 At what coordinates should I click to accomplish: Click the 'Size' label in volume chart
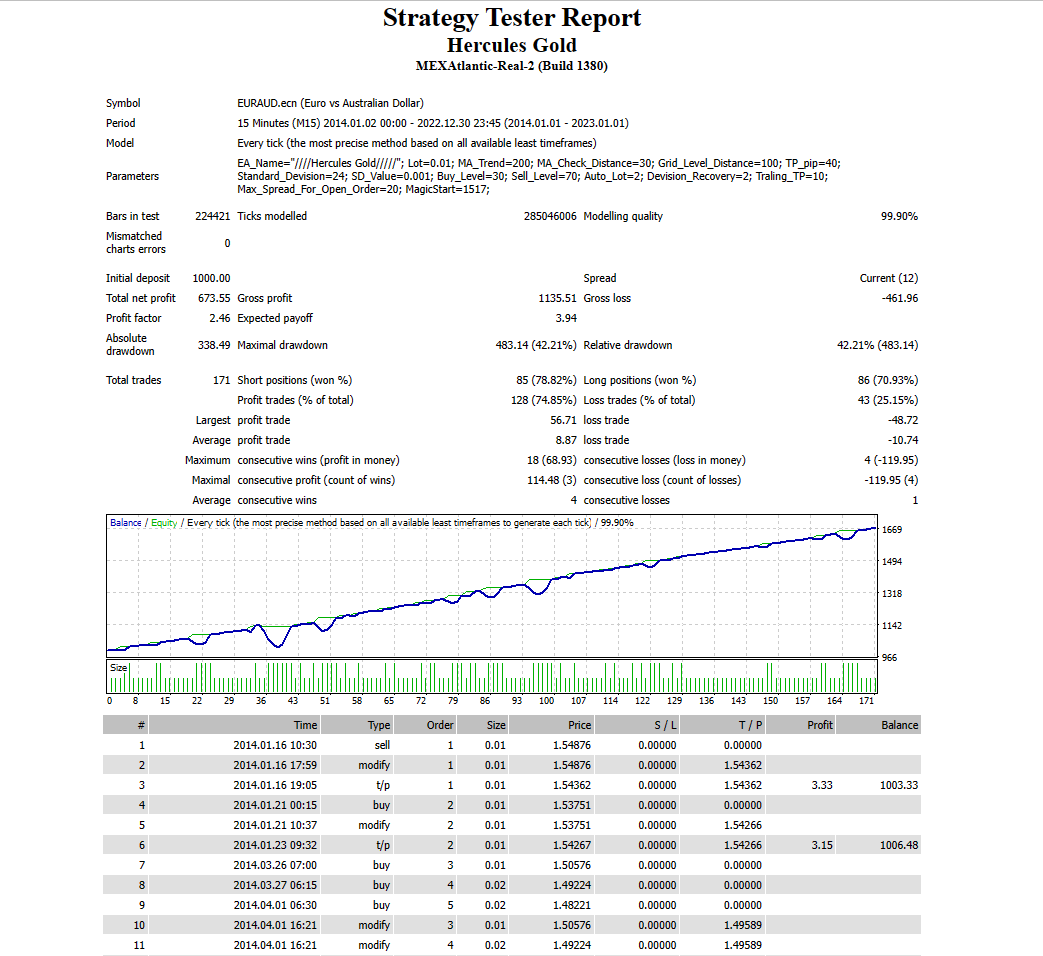[x=118, y=668]
